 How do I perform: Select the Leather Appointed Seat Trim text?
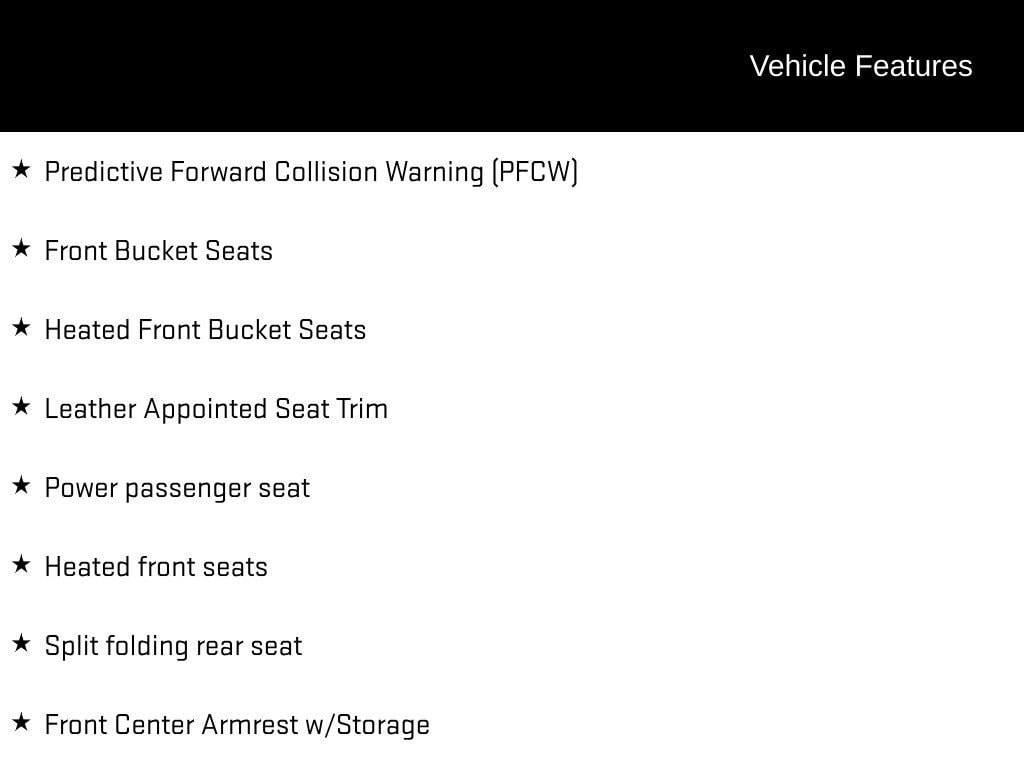tap(216, 409)
